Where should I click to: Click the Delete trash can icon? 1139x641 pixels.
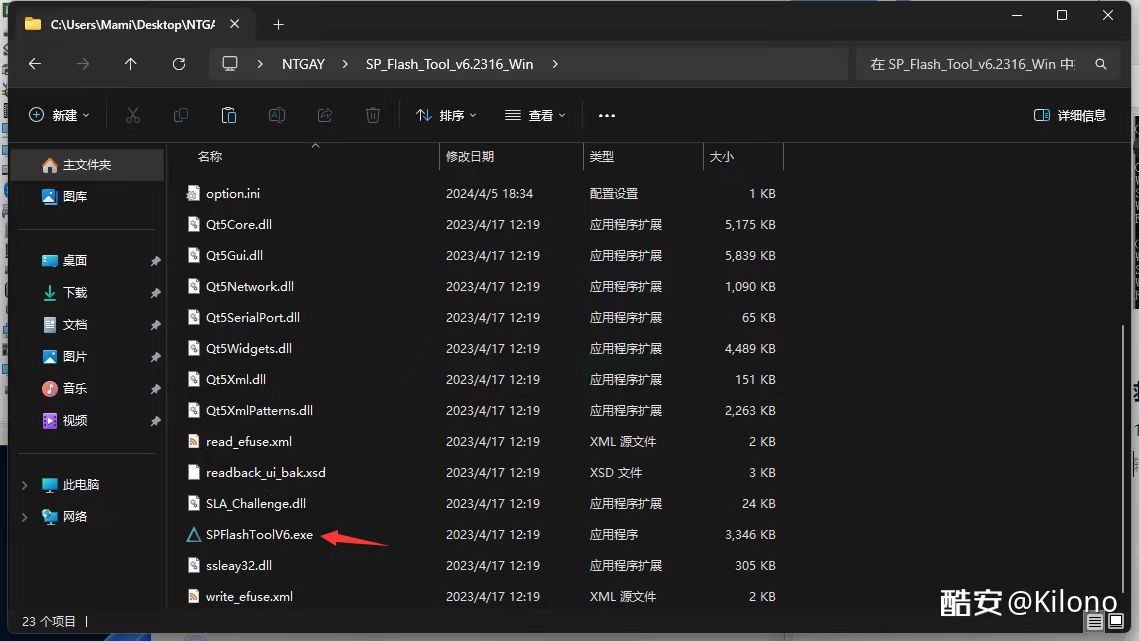click(x=373, y=116)
